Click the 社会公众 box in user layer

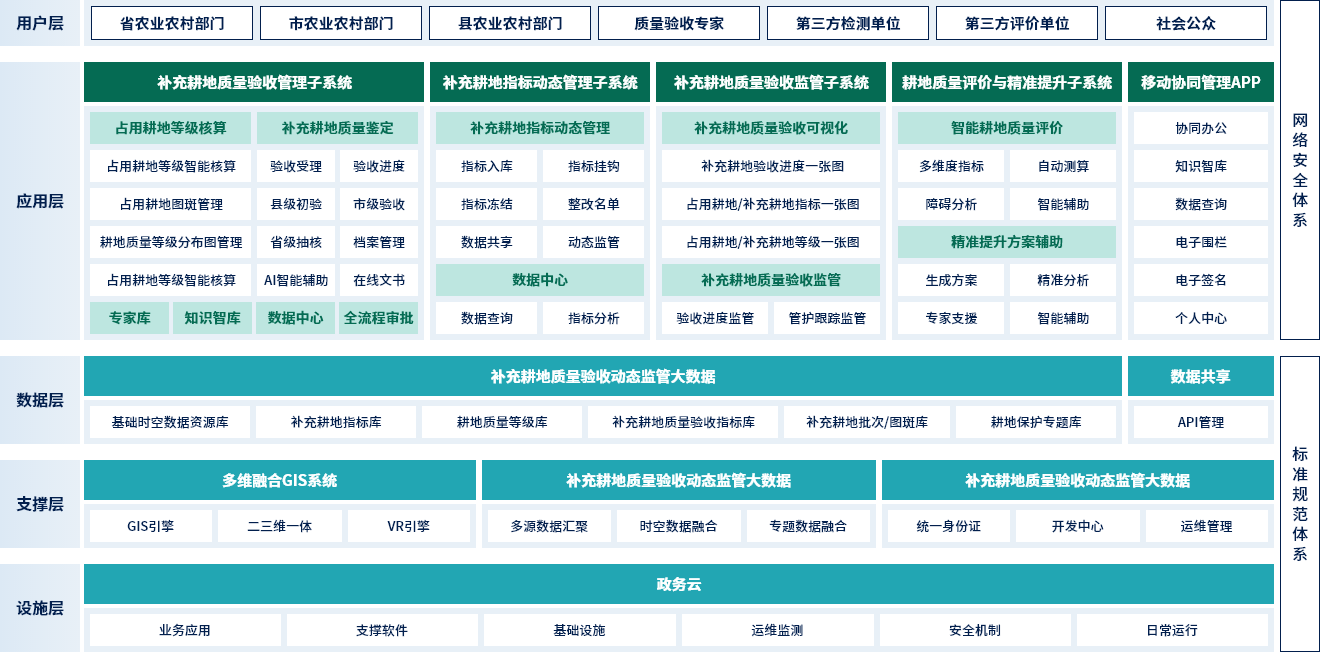point(1185,23)
